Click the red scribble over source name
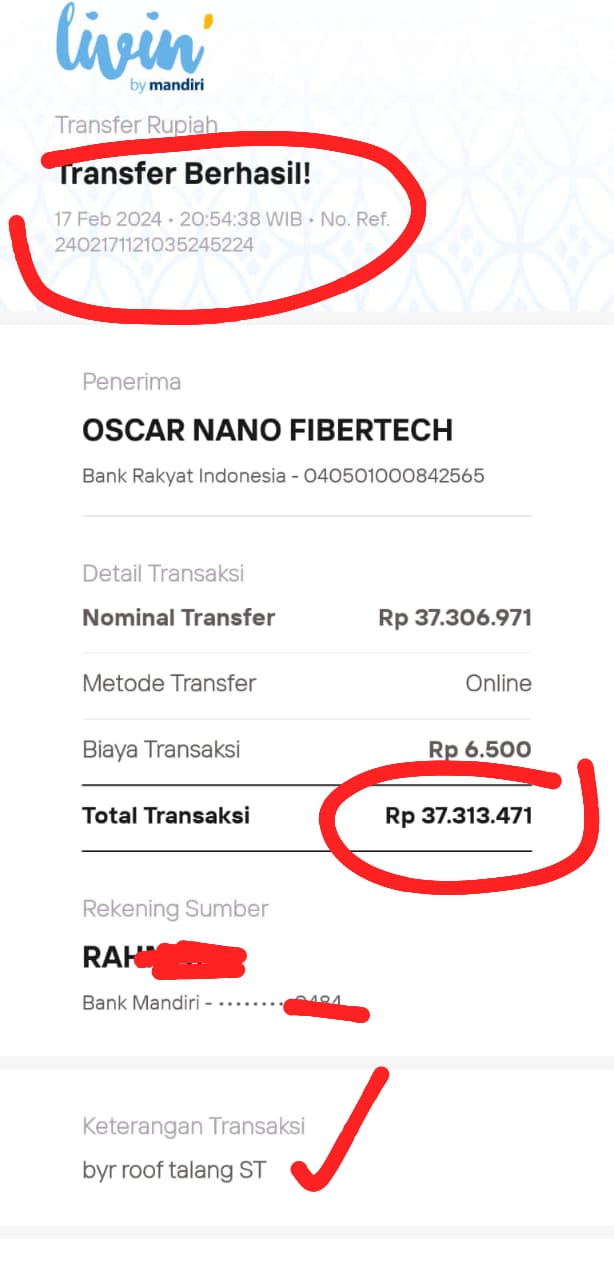Viewport: 614px width, 1280px height. (x=192, y=960)
